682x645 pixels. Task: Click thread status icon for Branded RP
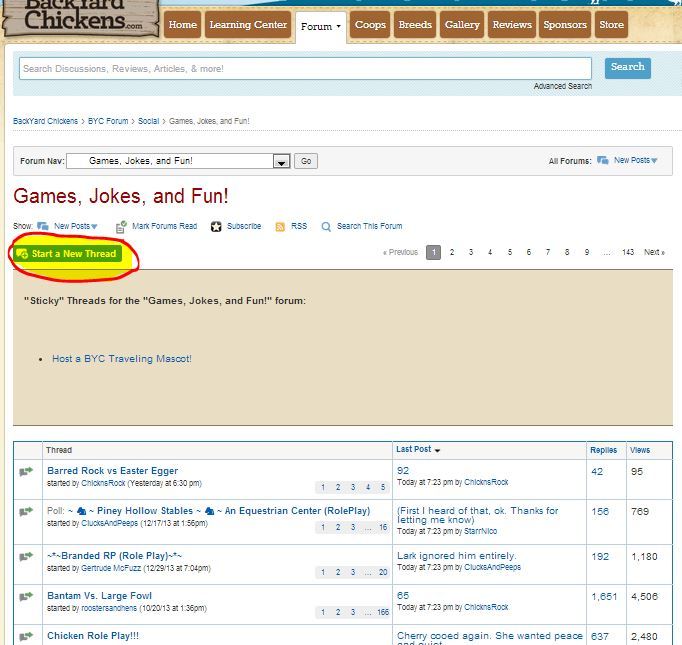click(x=26, y=557)
